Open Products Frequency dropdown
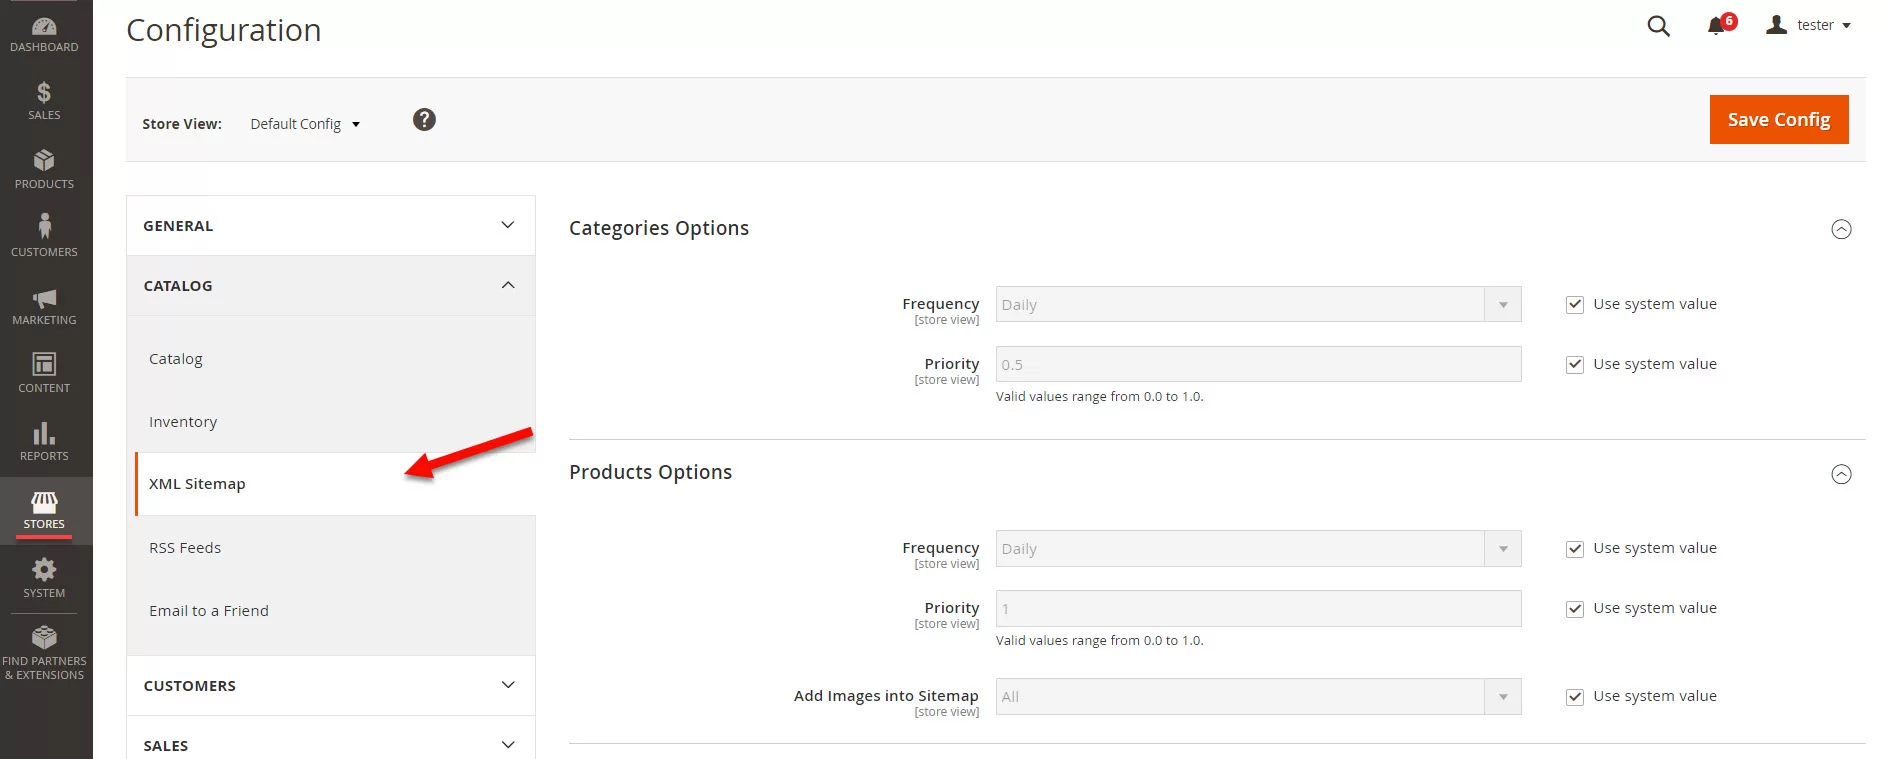 click(1258, 549)
